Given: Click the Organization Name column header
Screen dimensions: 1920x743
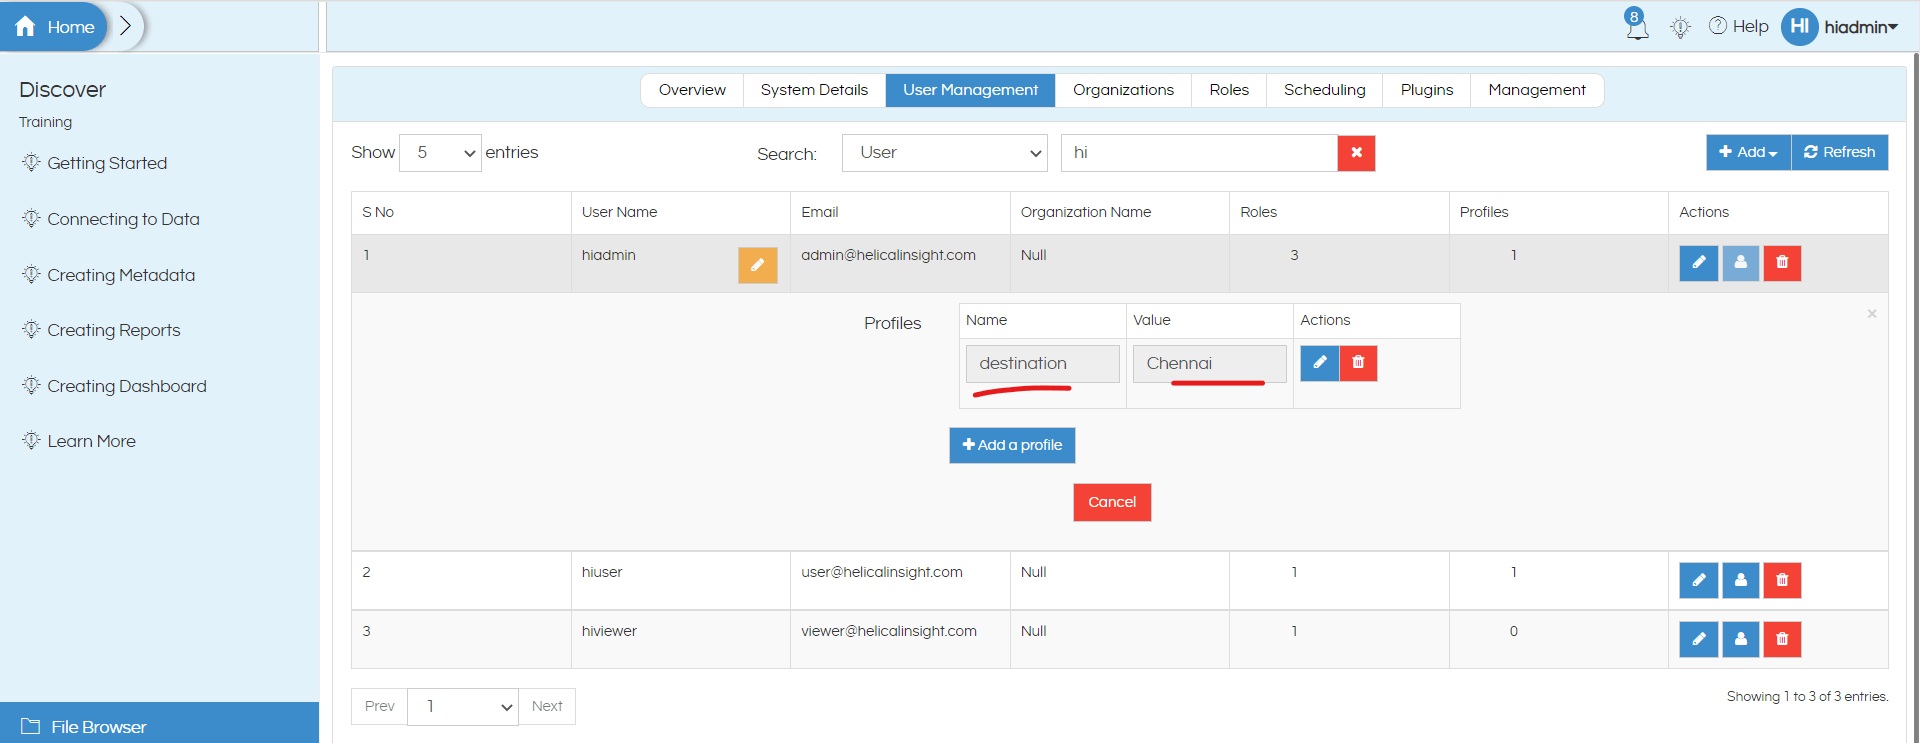Looking at the screenshot, I should (x=1119, y=212).
